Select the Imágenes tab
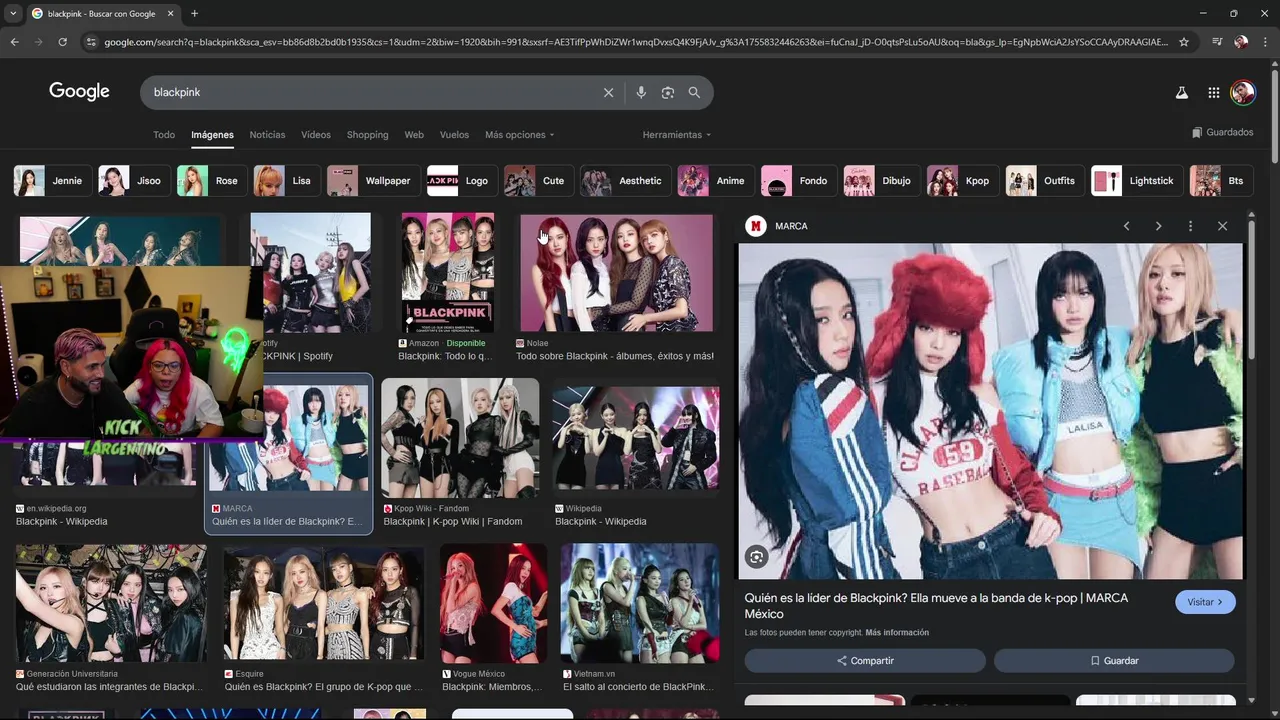This screenshot has height=720, width=1280. click(x=212, y=135)
